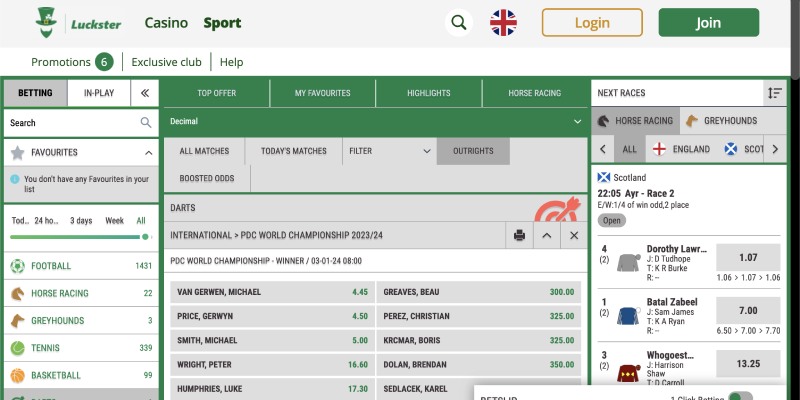Open Top Offer tab
This screenshot has height=400, width=800.
[x=217, y=93]
